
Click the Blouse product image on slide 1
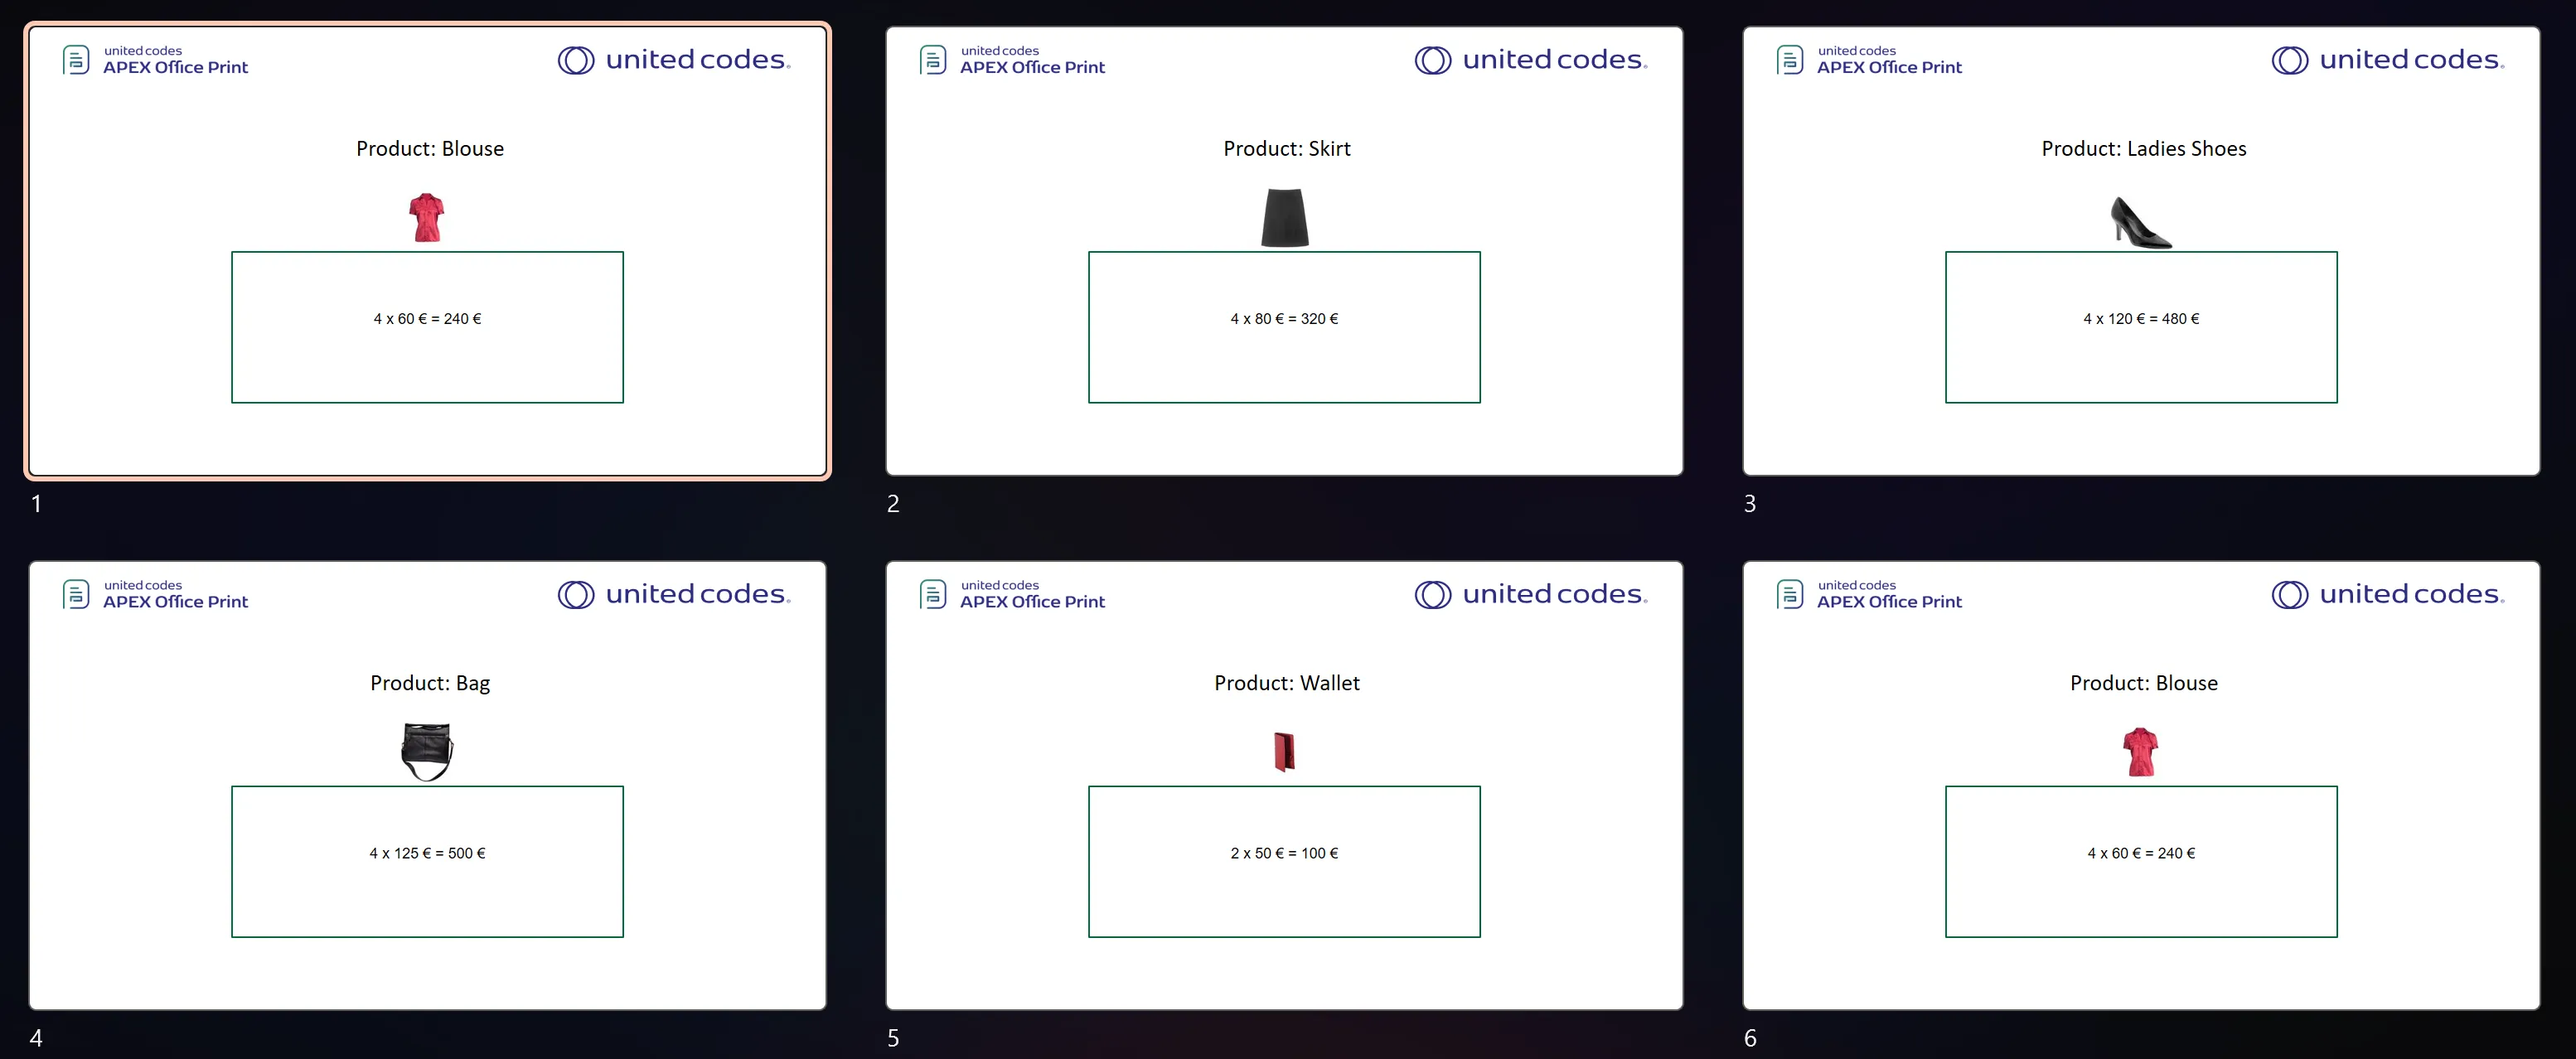[429, 219]
